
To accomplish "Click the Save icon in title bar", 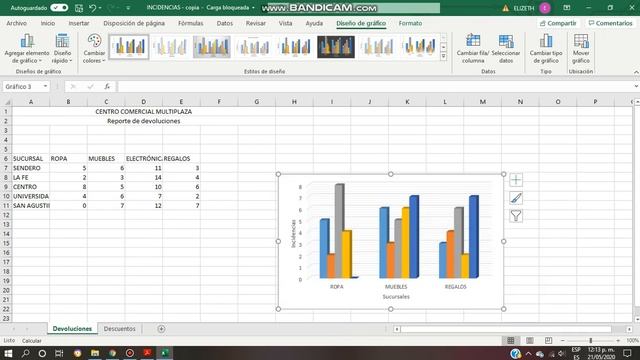I will tap(79, 8).
